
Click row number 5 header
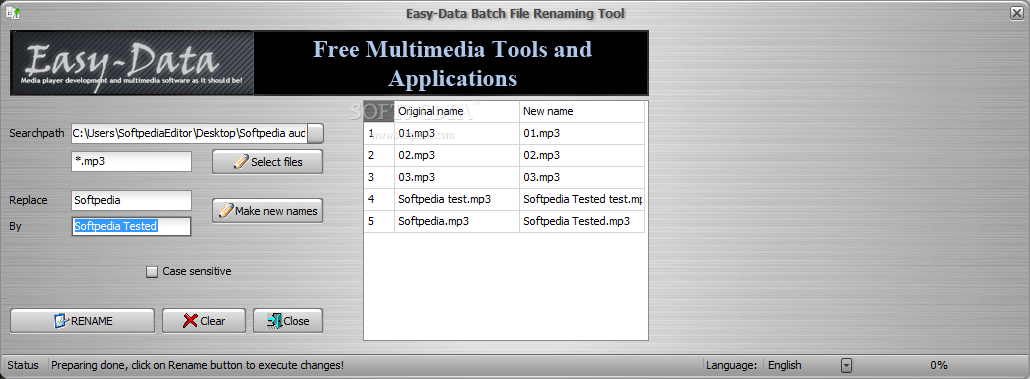click(379, 221)
